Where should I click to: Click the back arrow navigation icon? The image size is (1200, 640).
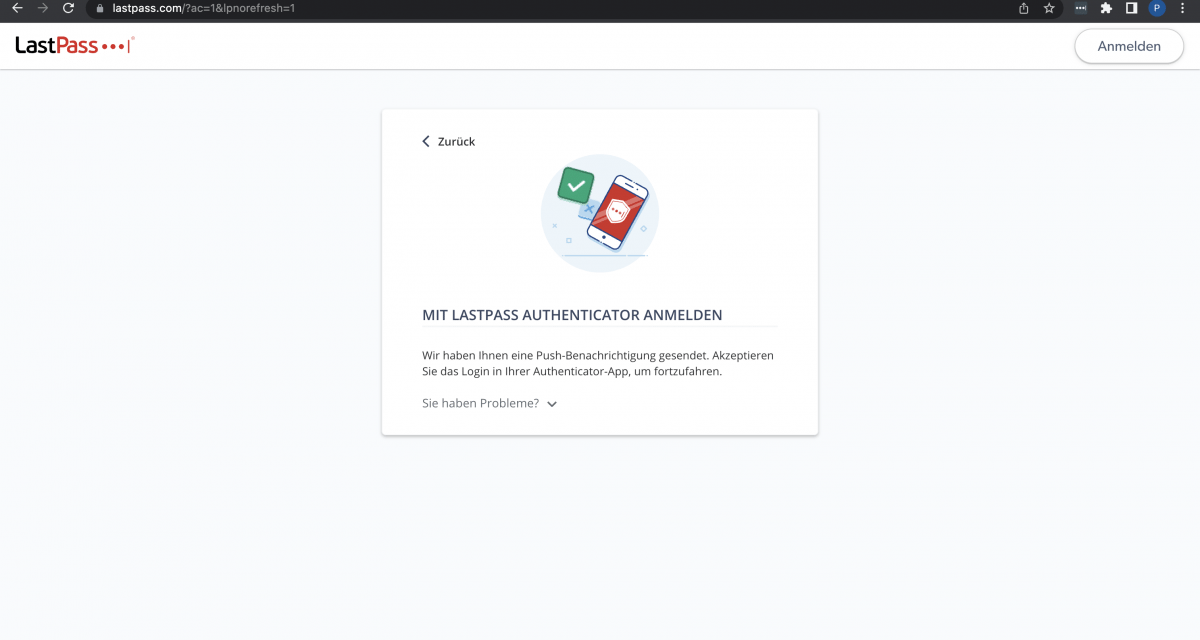point(16,9)
